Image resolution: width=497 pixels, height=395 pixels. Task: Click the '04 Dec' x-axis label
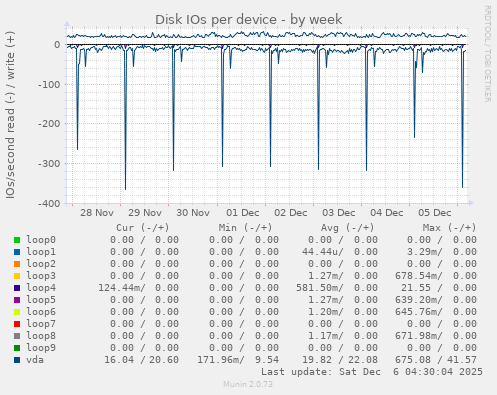387,213
